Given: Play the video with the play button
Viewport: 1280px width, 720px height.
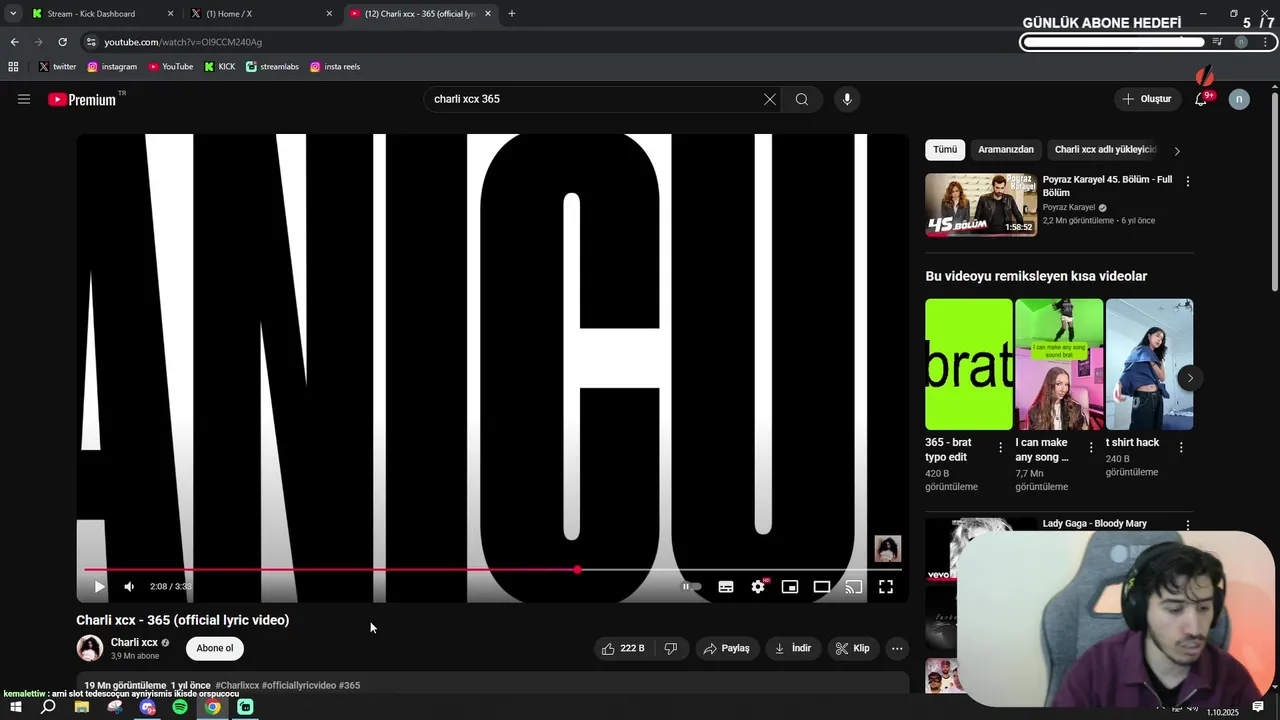Looking at the screenshot, I should (x=99, y=587).
